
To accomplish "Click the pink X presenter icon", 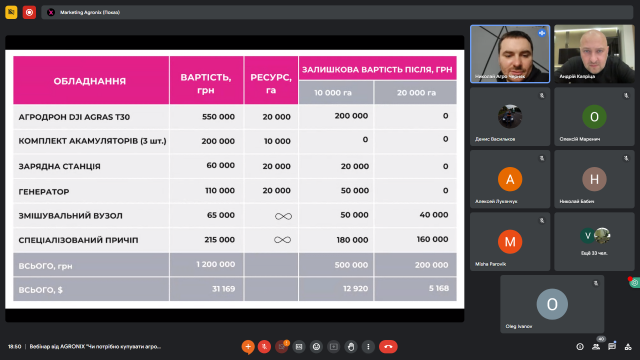I will [x=51, y=12].
